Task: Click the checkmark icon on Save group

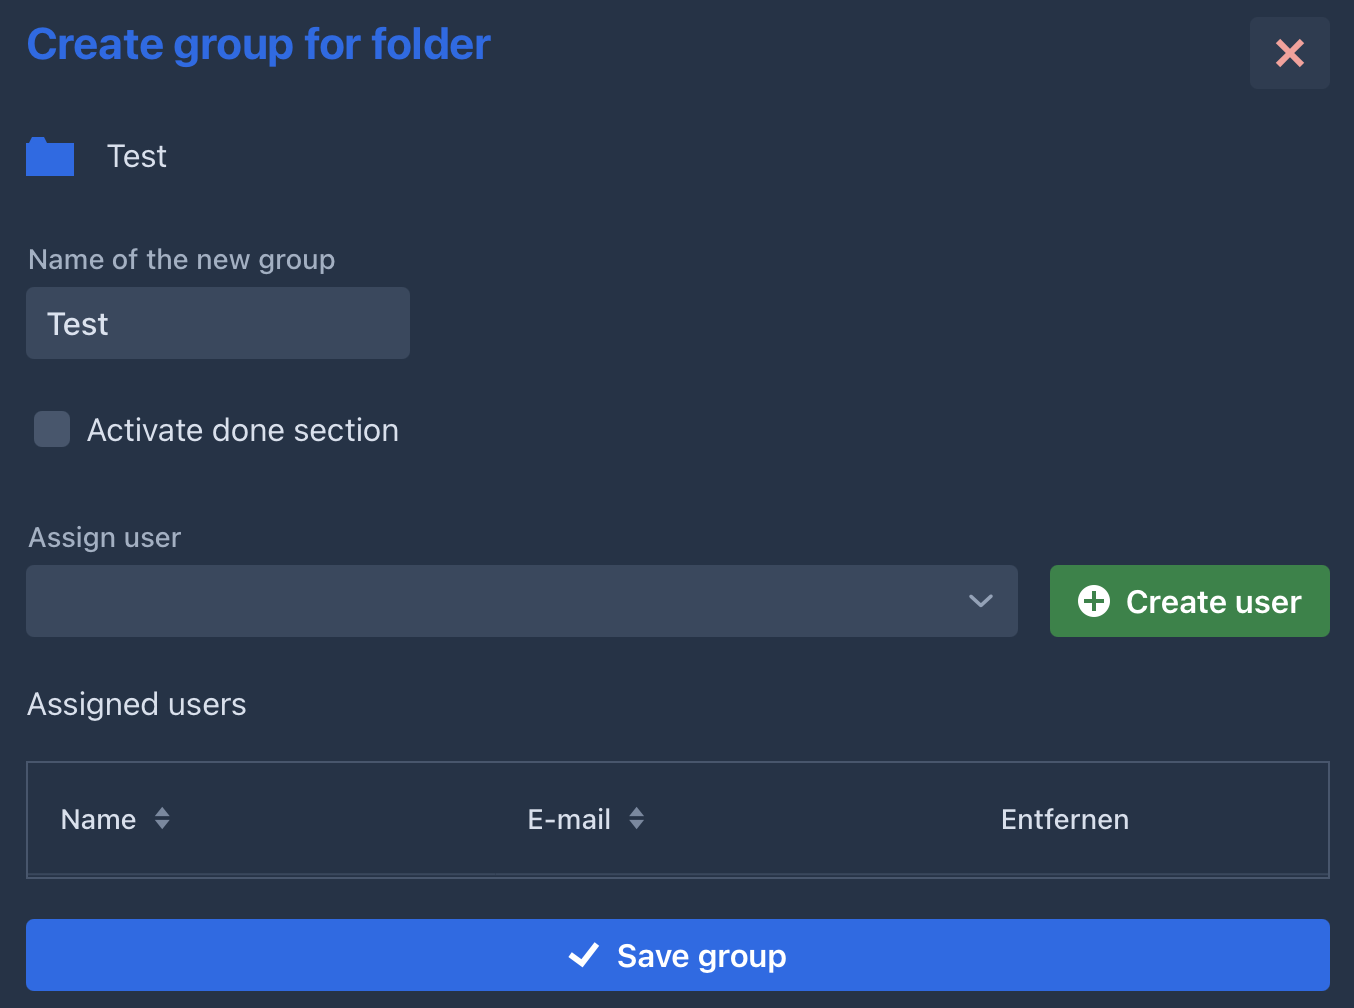Action: pyautogui.click(x=583, y=956)
